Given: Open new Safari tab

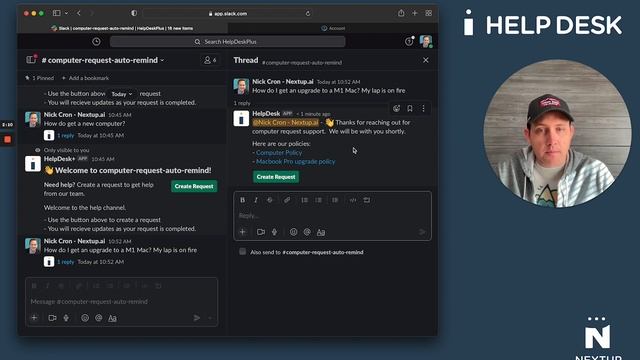Looking at the screenshot, I should click(x=415, y=13).
